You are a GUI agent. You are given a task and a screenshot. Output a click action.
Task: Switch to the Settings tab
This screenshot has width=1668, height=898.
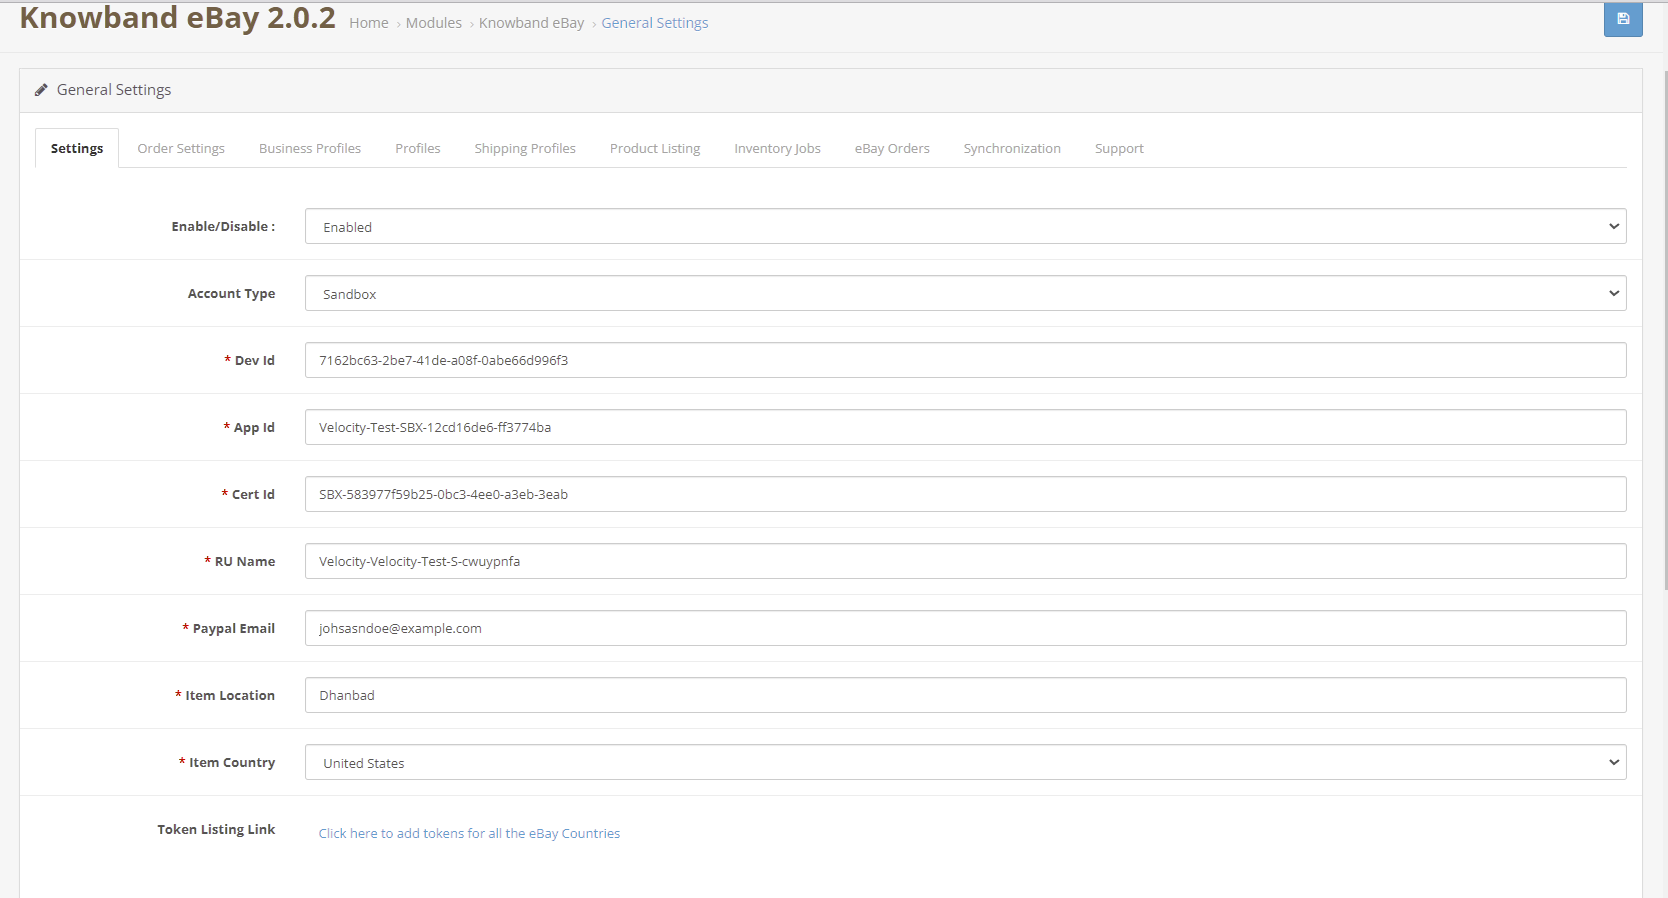click(x=77, y=148)
